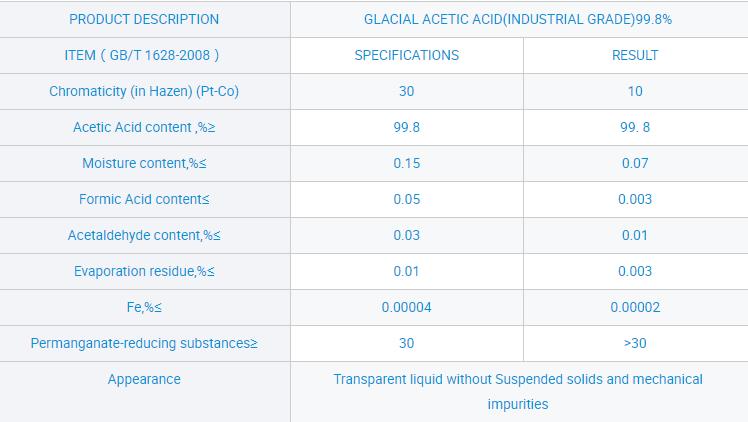Select the Moisture content row label
The image size is (748, 422).
coord(144,163)
